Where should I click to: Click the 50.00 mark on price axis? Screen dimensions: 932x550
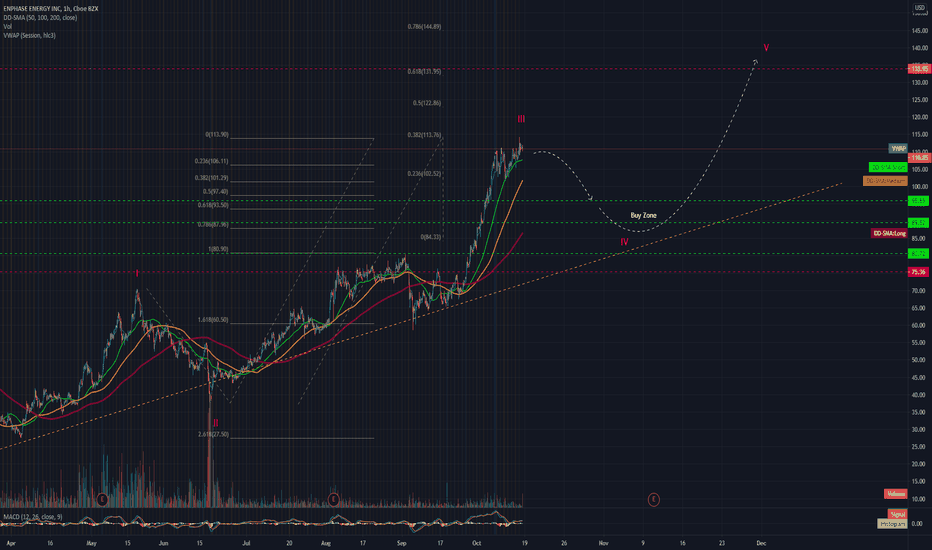click(x=920, y=360)
